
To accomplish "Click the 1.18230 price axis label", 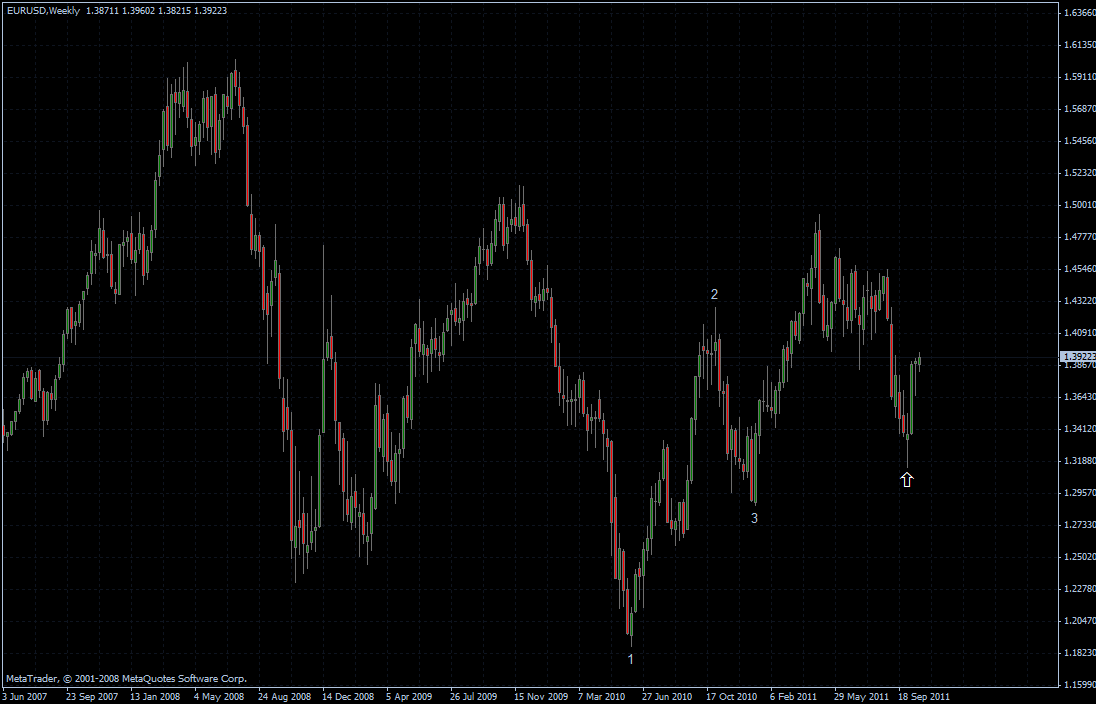I will (x=1080, y=653).
